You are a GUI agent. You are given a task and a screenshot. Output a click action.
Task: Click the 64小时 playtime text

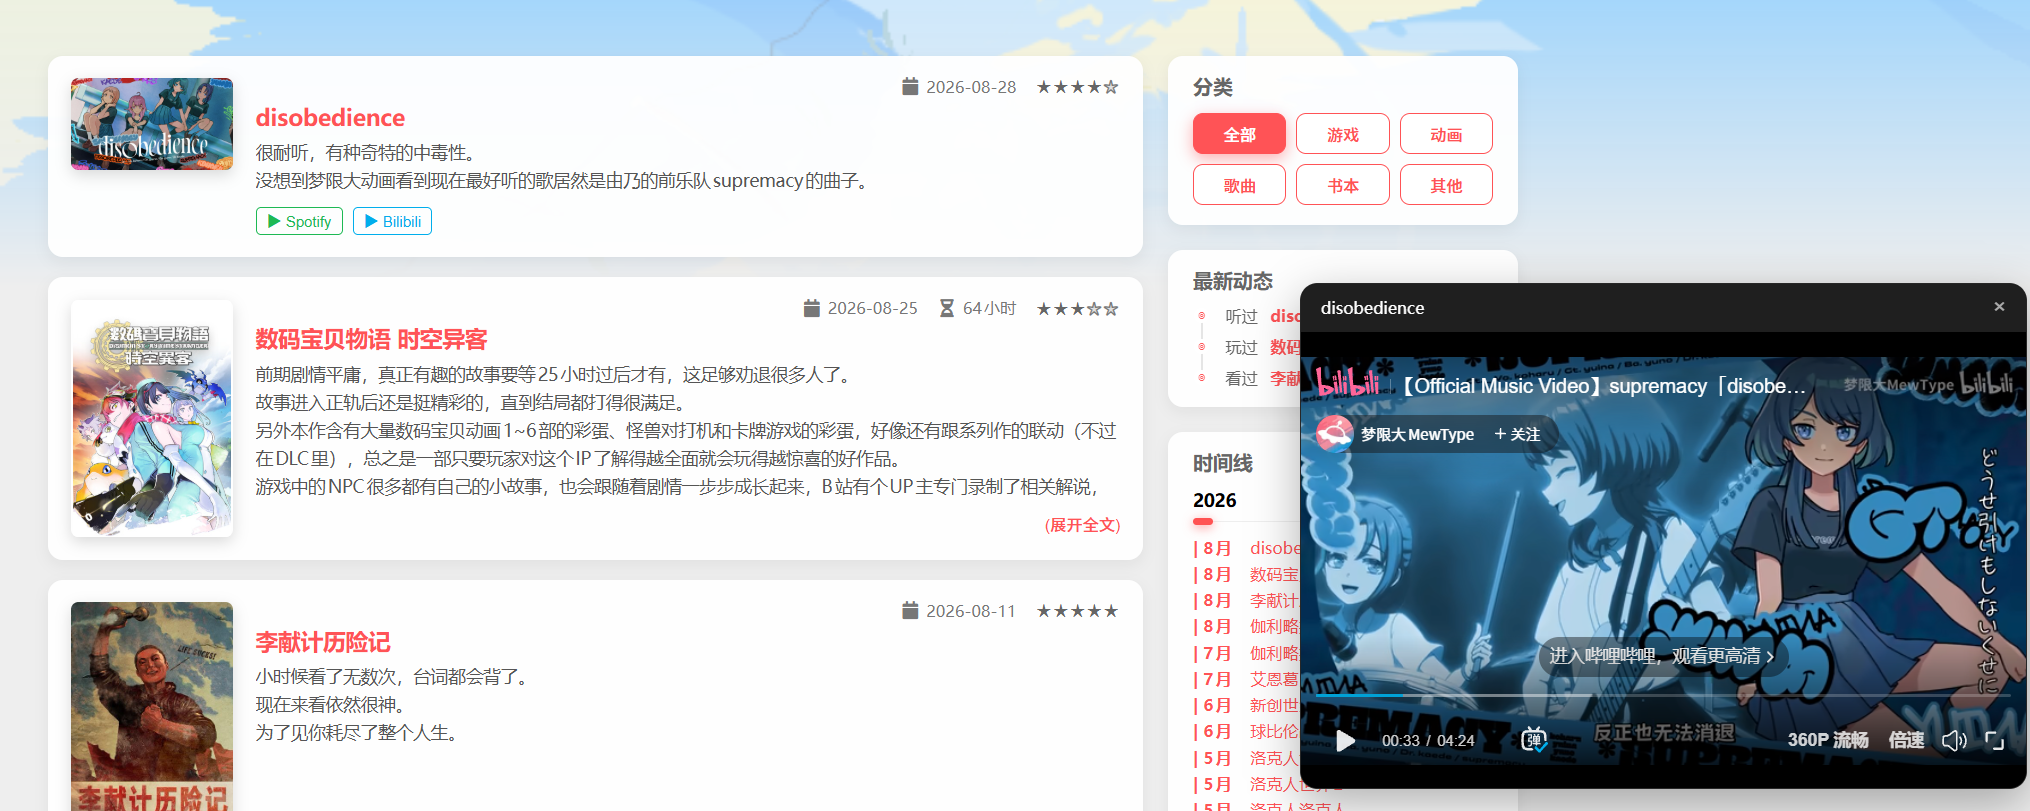click(990, 308)
